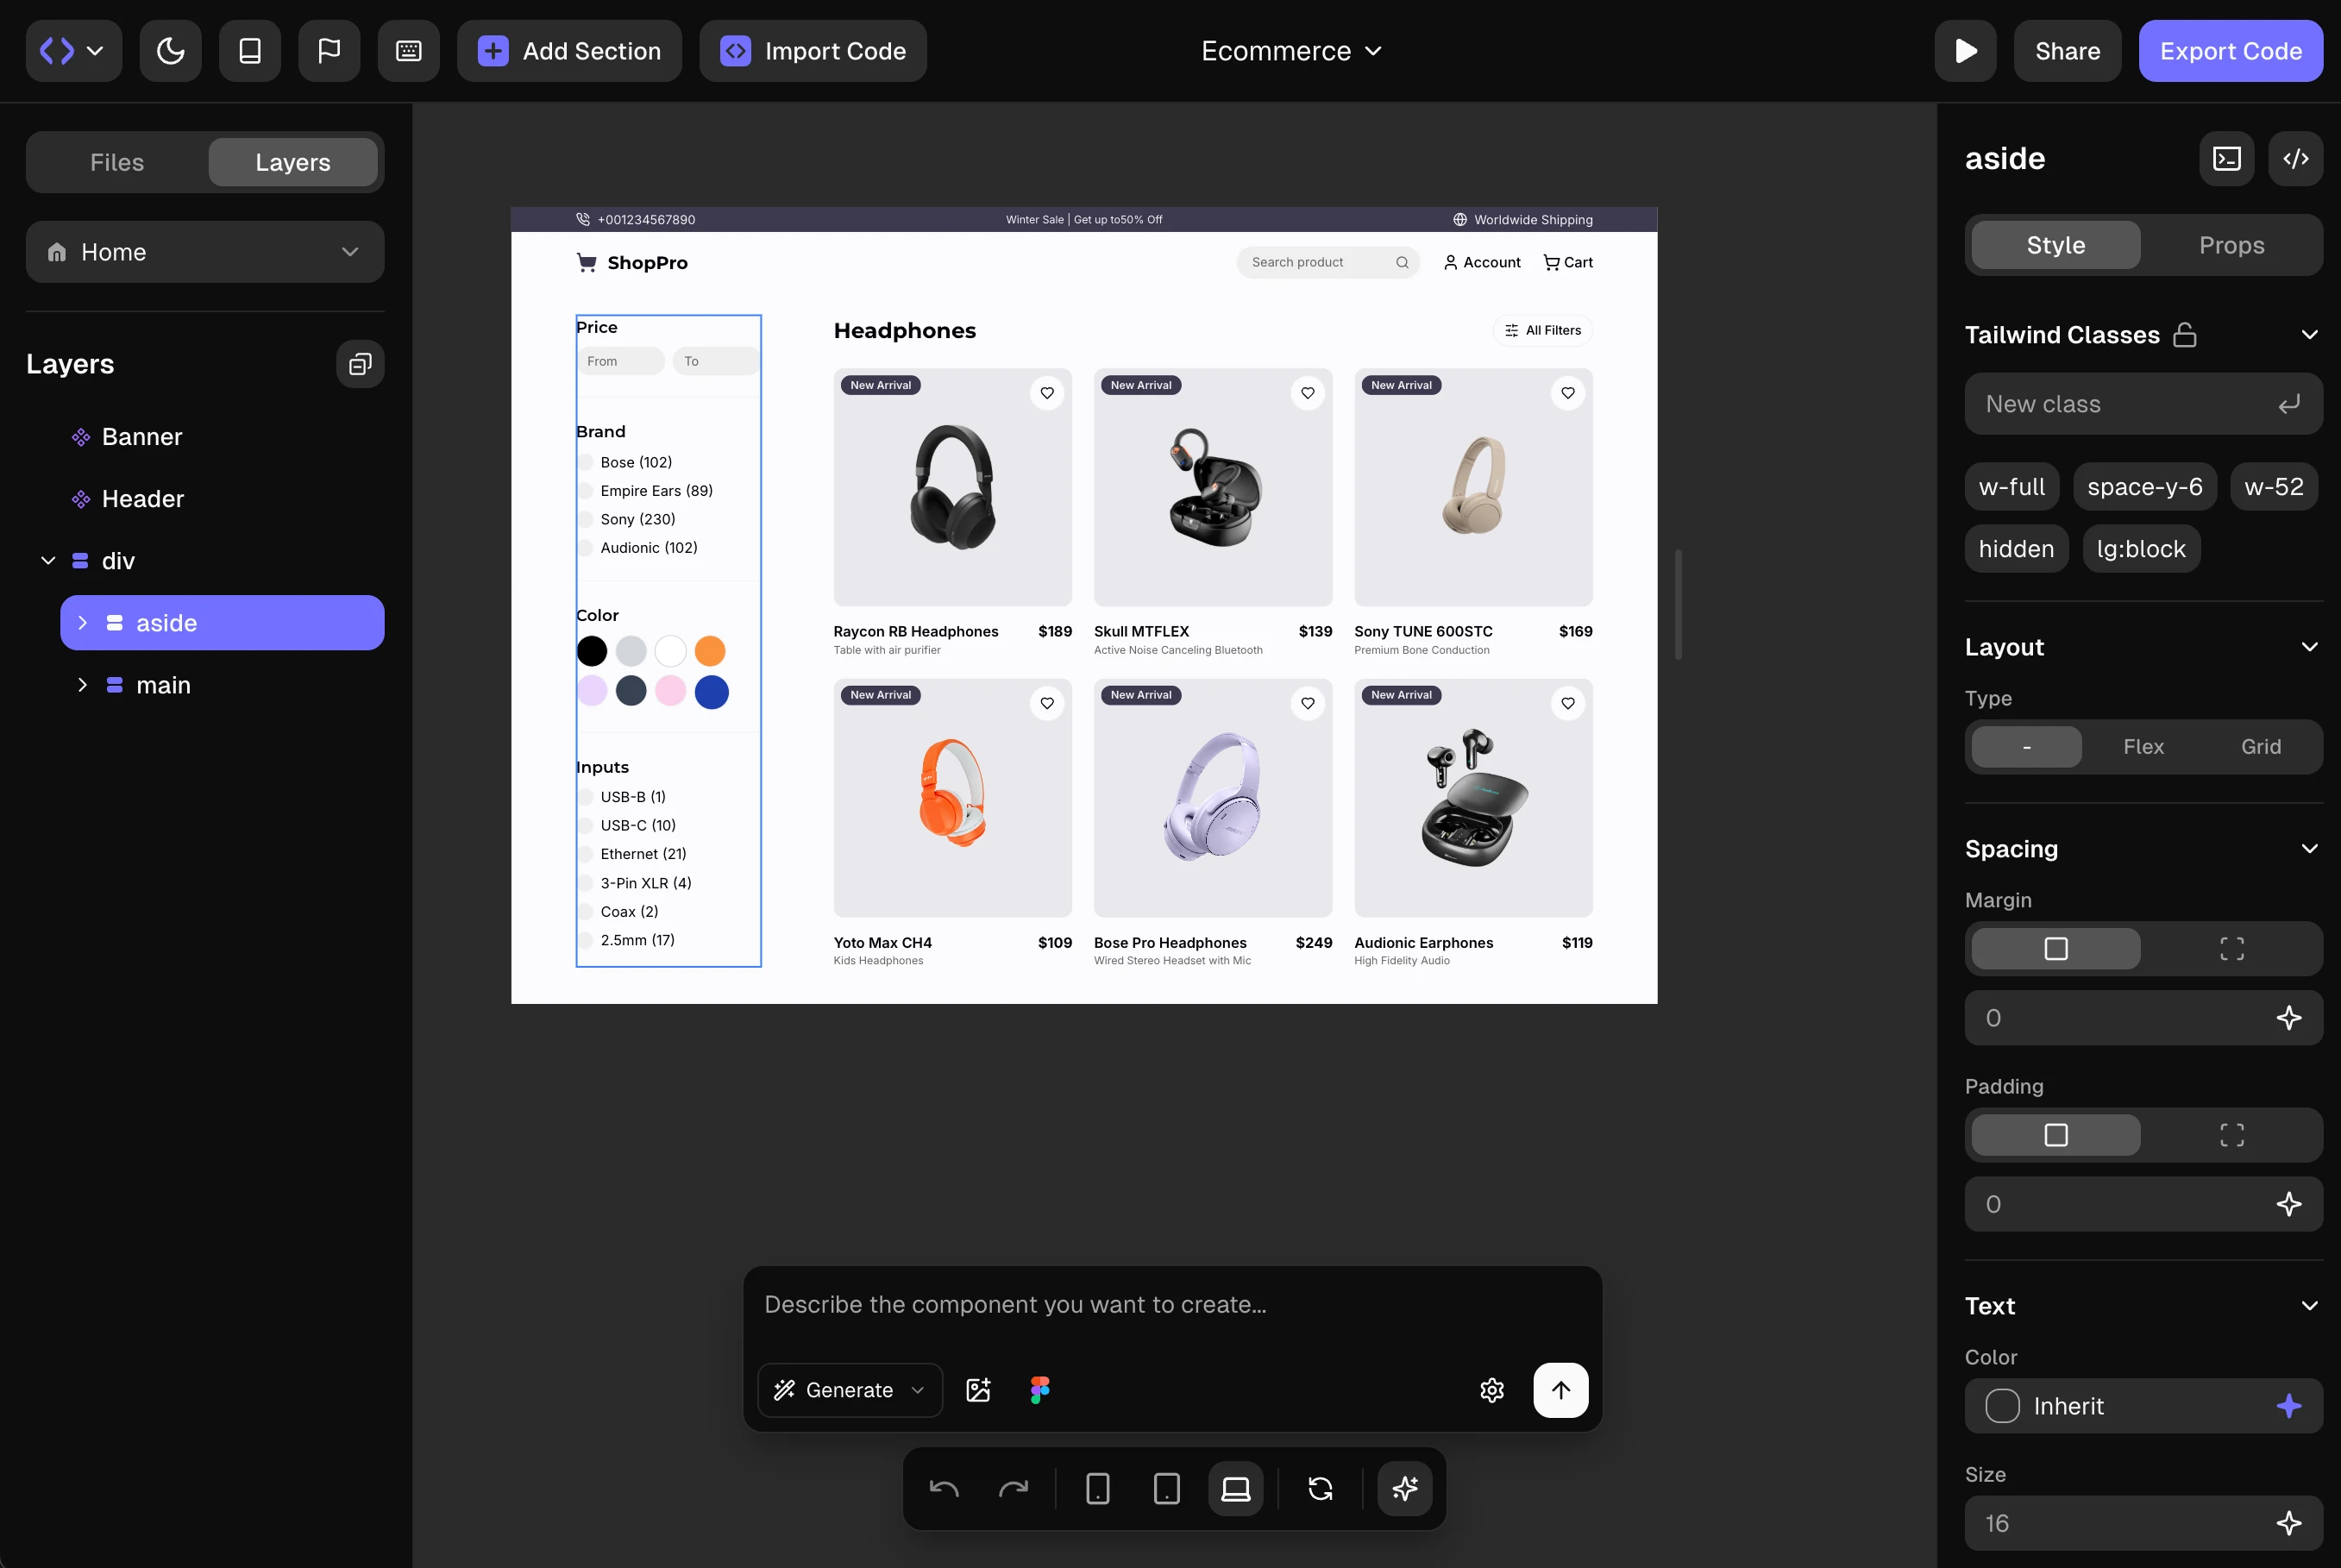The image size is (2341, 1568).
Task: Pick the orange color swatch
Action: point(710,651)
